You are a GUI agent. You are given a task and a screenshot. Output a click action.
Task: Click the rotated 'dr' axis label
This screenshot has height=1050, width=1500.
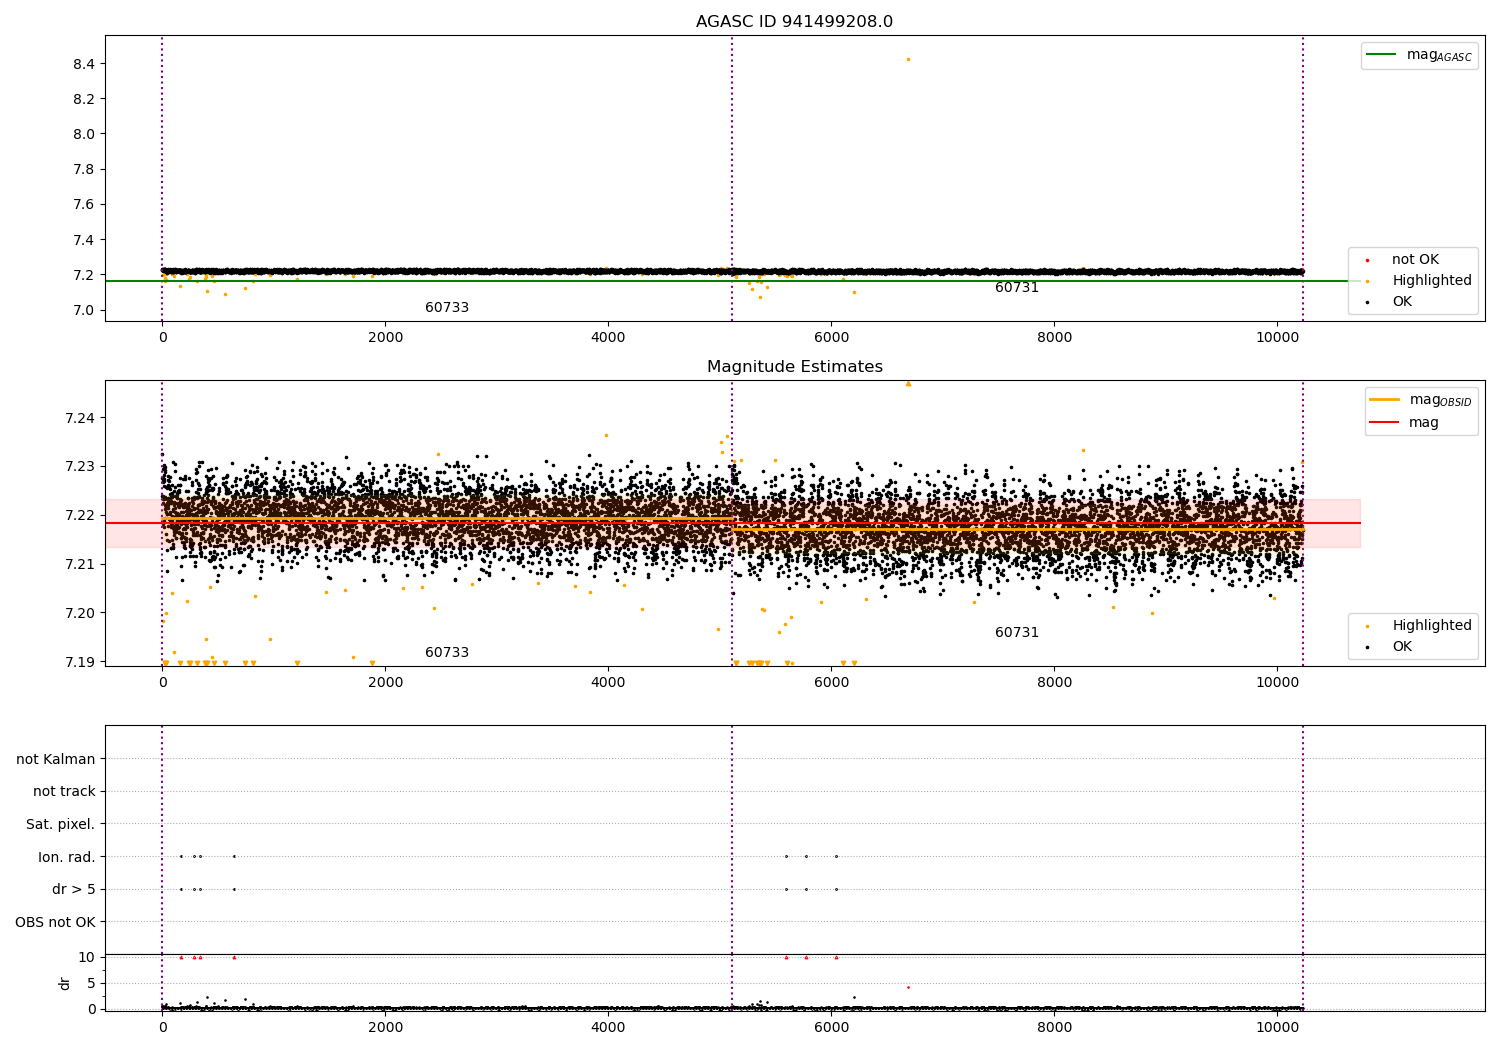(65, 983)
